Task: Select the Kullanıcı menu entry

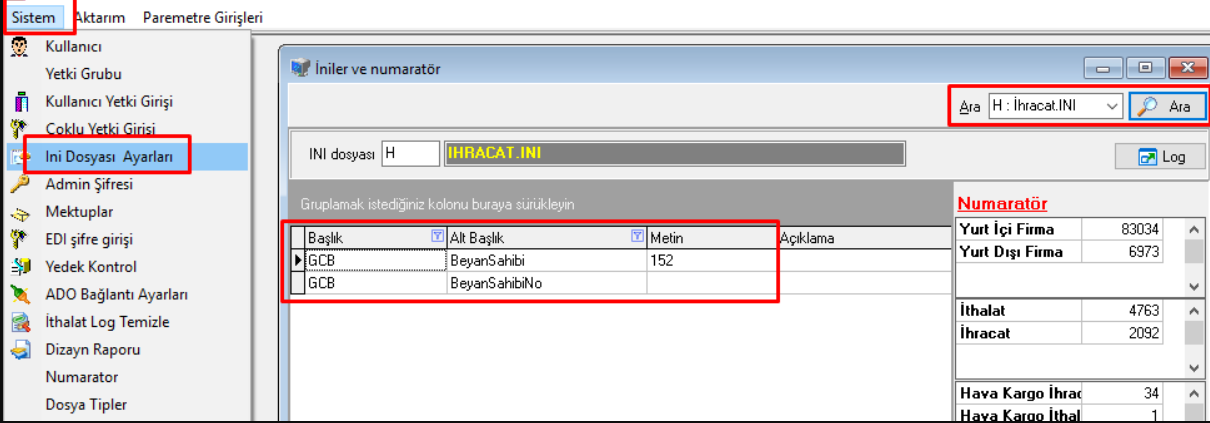Action: pyautogui.click(x=73, y=46)
